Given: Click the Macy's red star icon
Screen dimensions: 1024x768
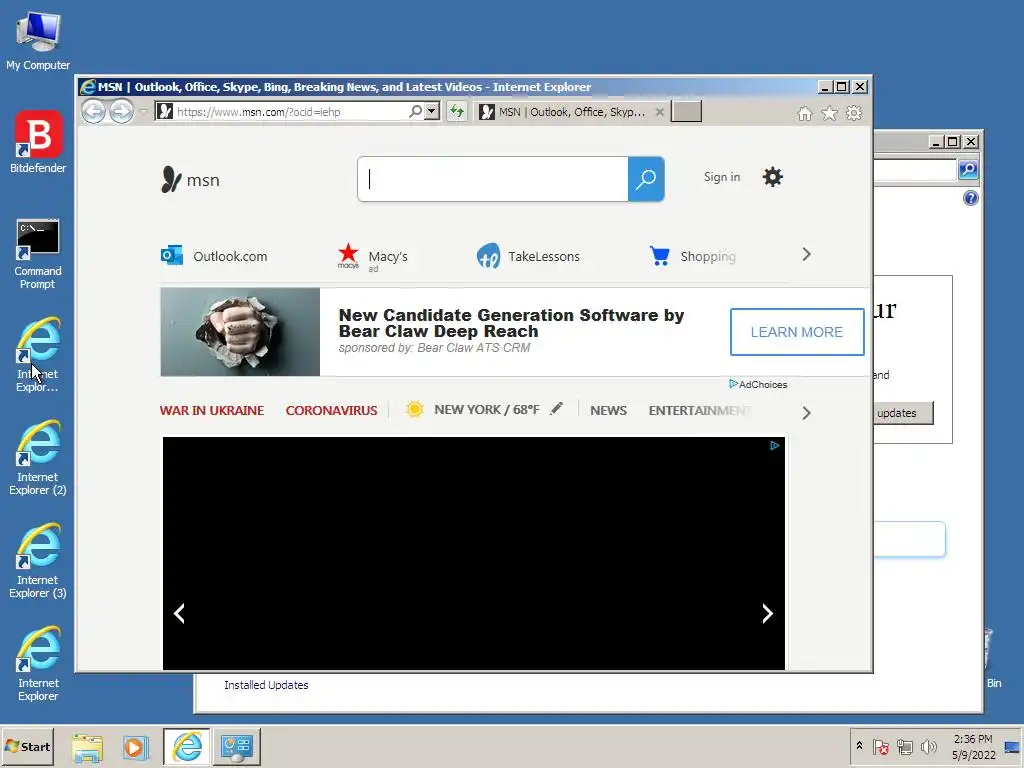Looking at the screenshot, I should (x=348, y=255).
